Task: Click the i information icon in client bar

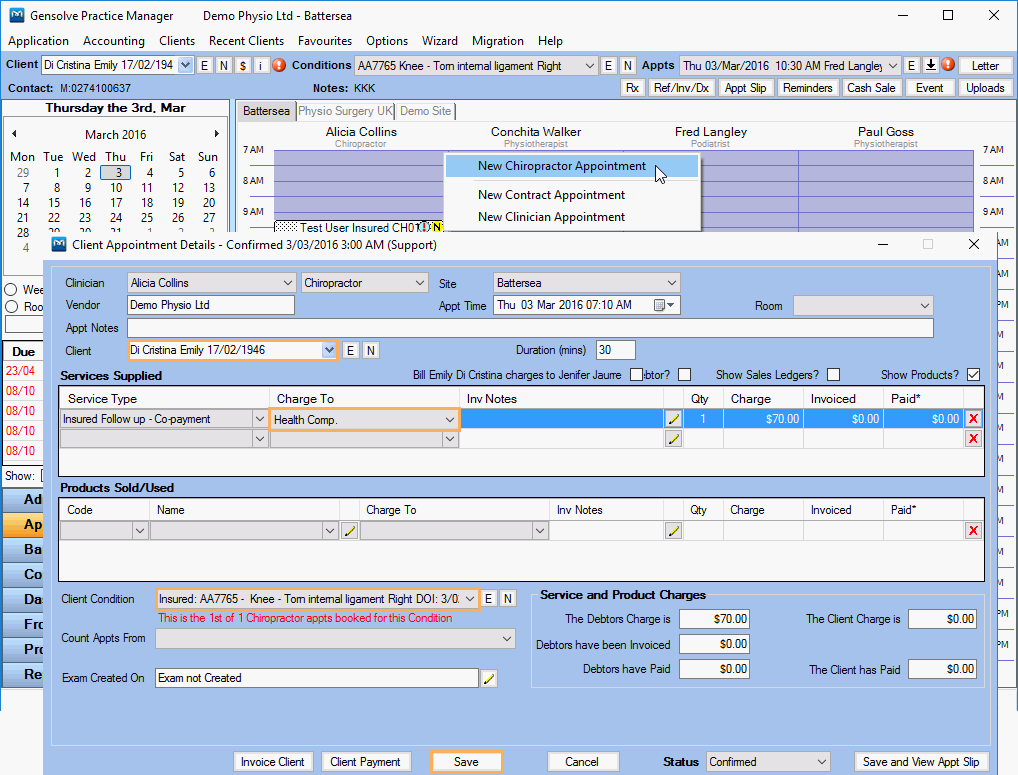Action: point(260,64)
